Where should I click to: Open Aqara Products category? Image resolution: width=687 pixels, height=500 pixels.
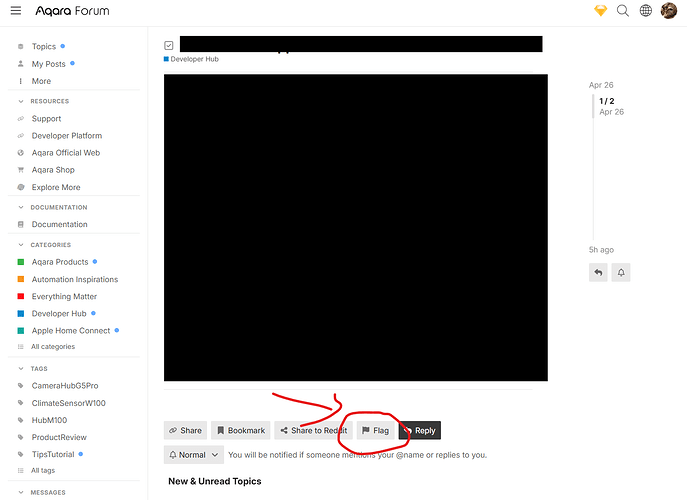click(x=60, y=262)
